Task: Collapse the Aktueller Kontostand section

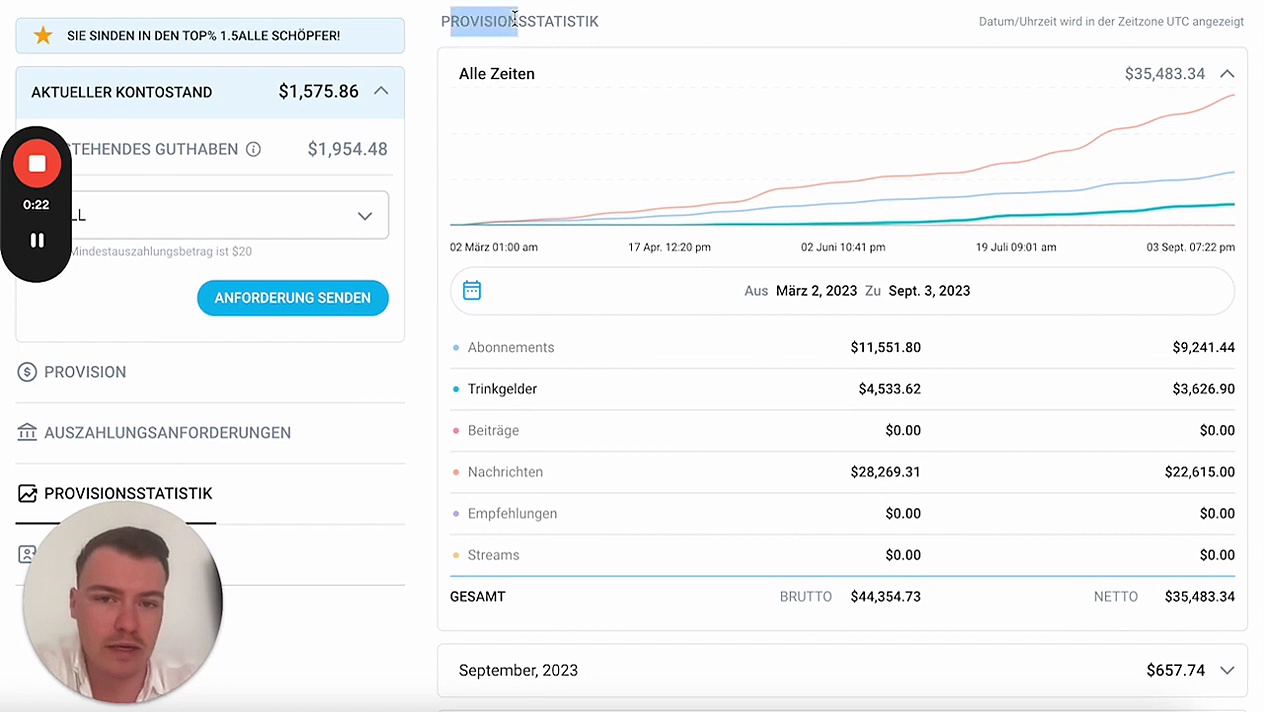Action: [x=381, y=91]
